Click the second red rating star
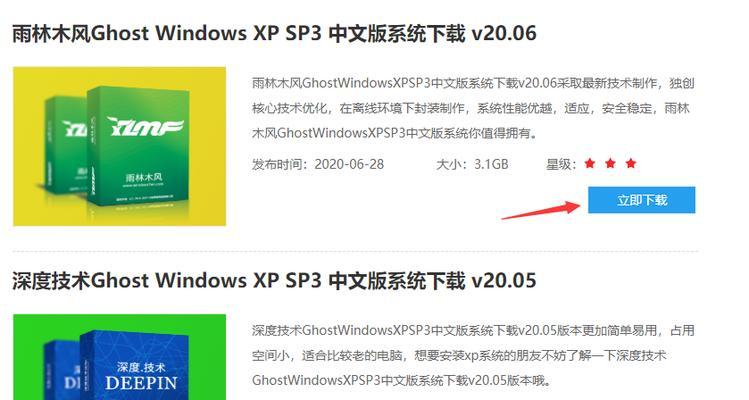This screenshot has width=749, height=400. point(610,163)
